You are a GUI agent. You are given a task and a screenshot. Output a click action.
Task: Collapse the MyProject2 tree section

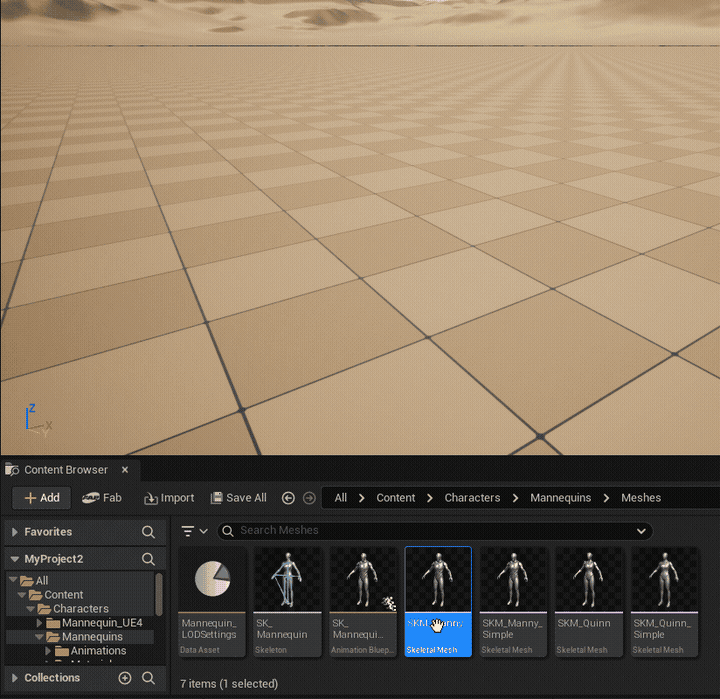point(14,559)
